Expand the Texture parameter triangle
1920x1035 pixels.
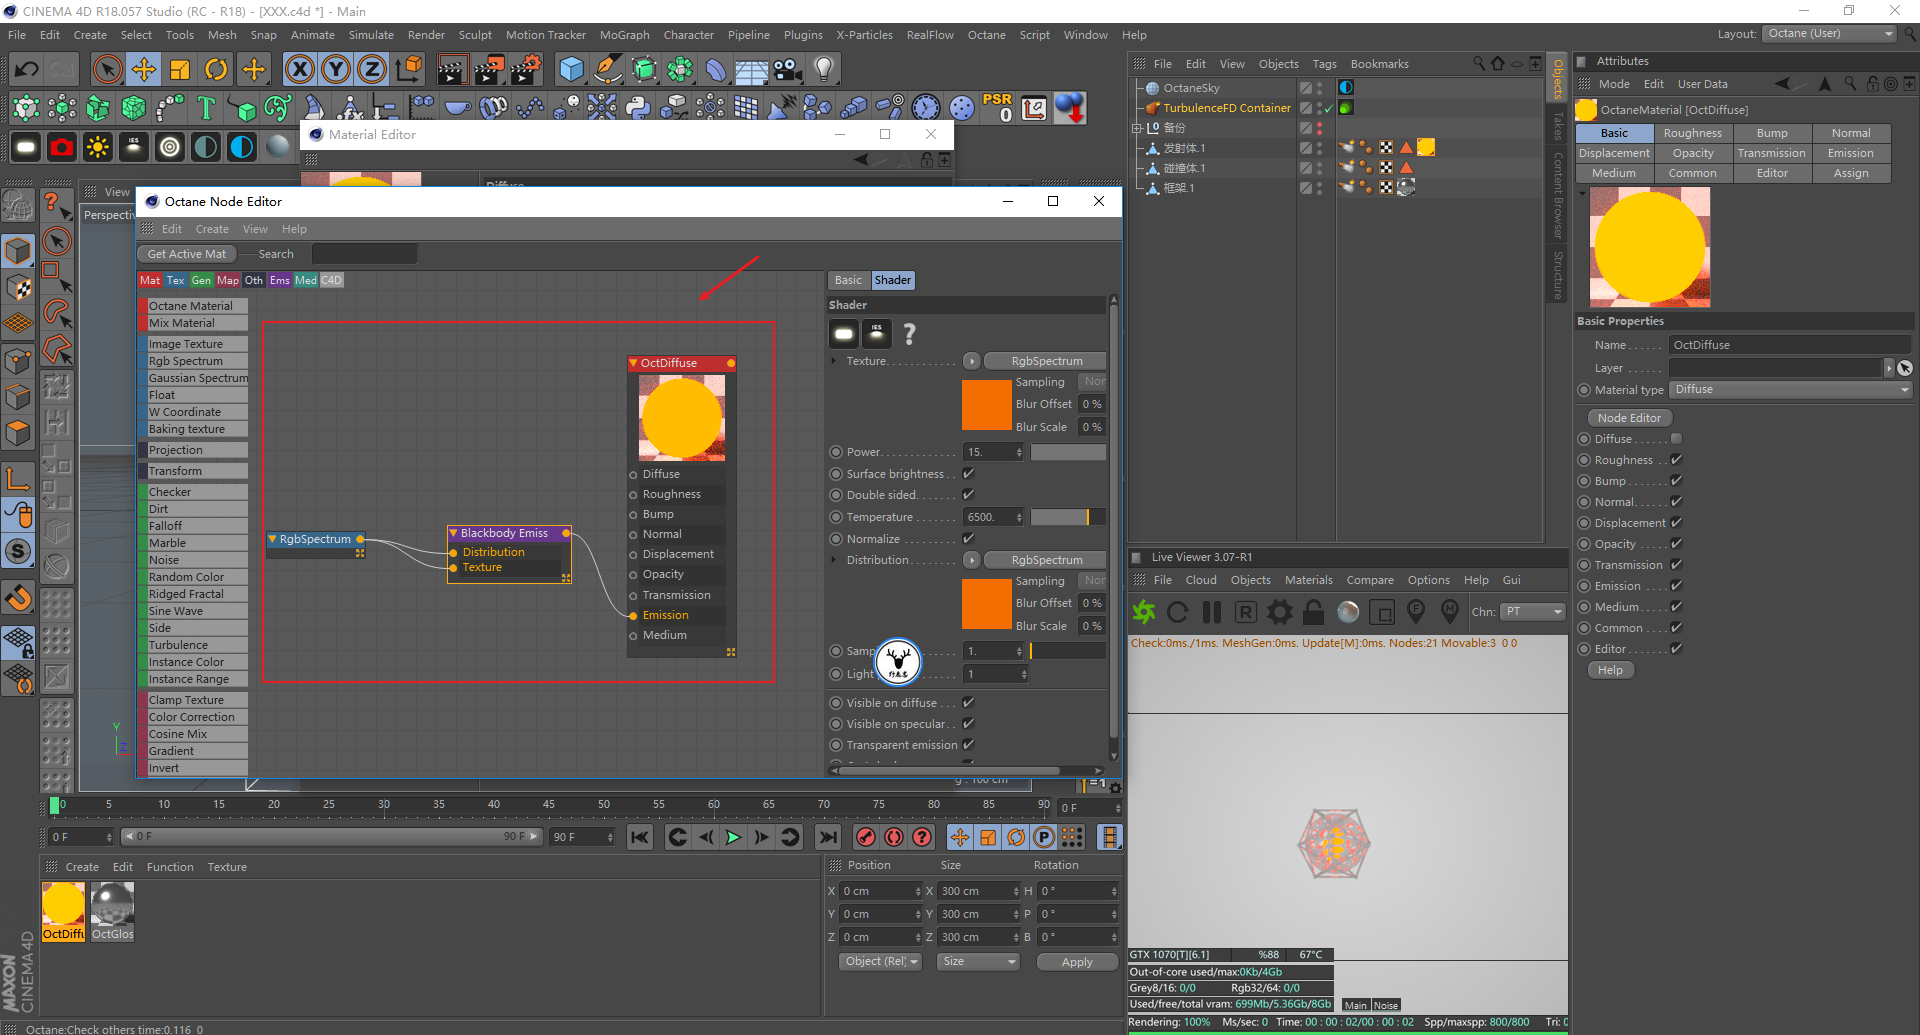click(x=834, y=360)
